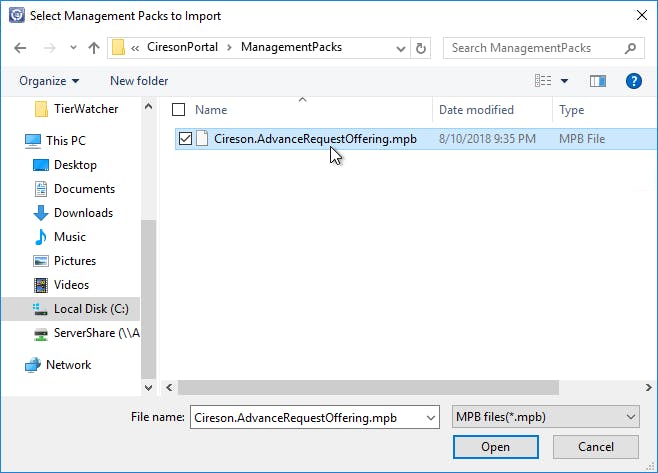Expand the File name dropdown
Viewport: 658px width, 473px height.
coord(431,418)
